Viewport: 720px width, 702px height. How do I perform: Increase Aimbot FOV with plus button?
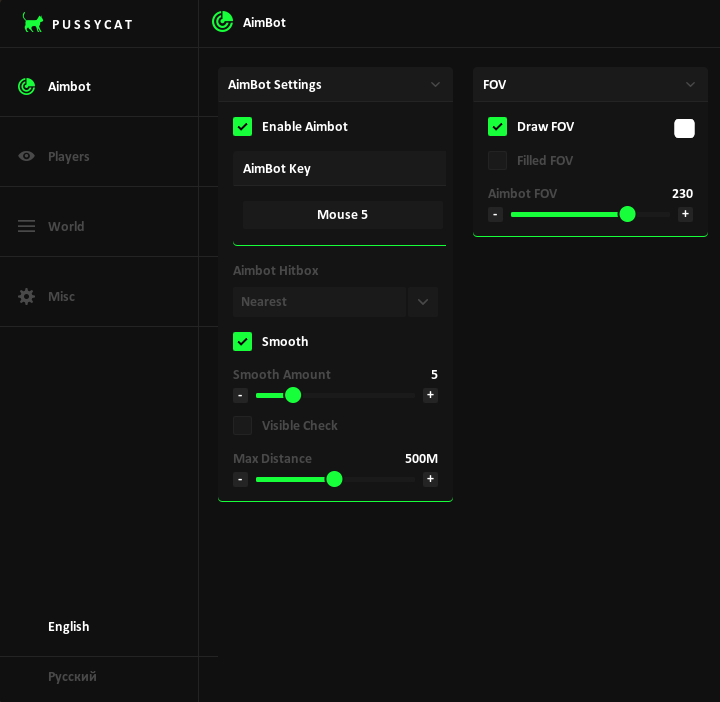click(686, 214)
